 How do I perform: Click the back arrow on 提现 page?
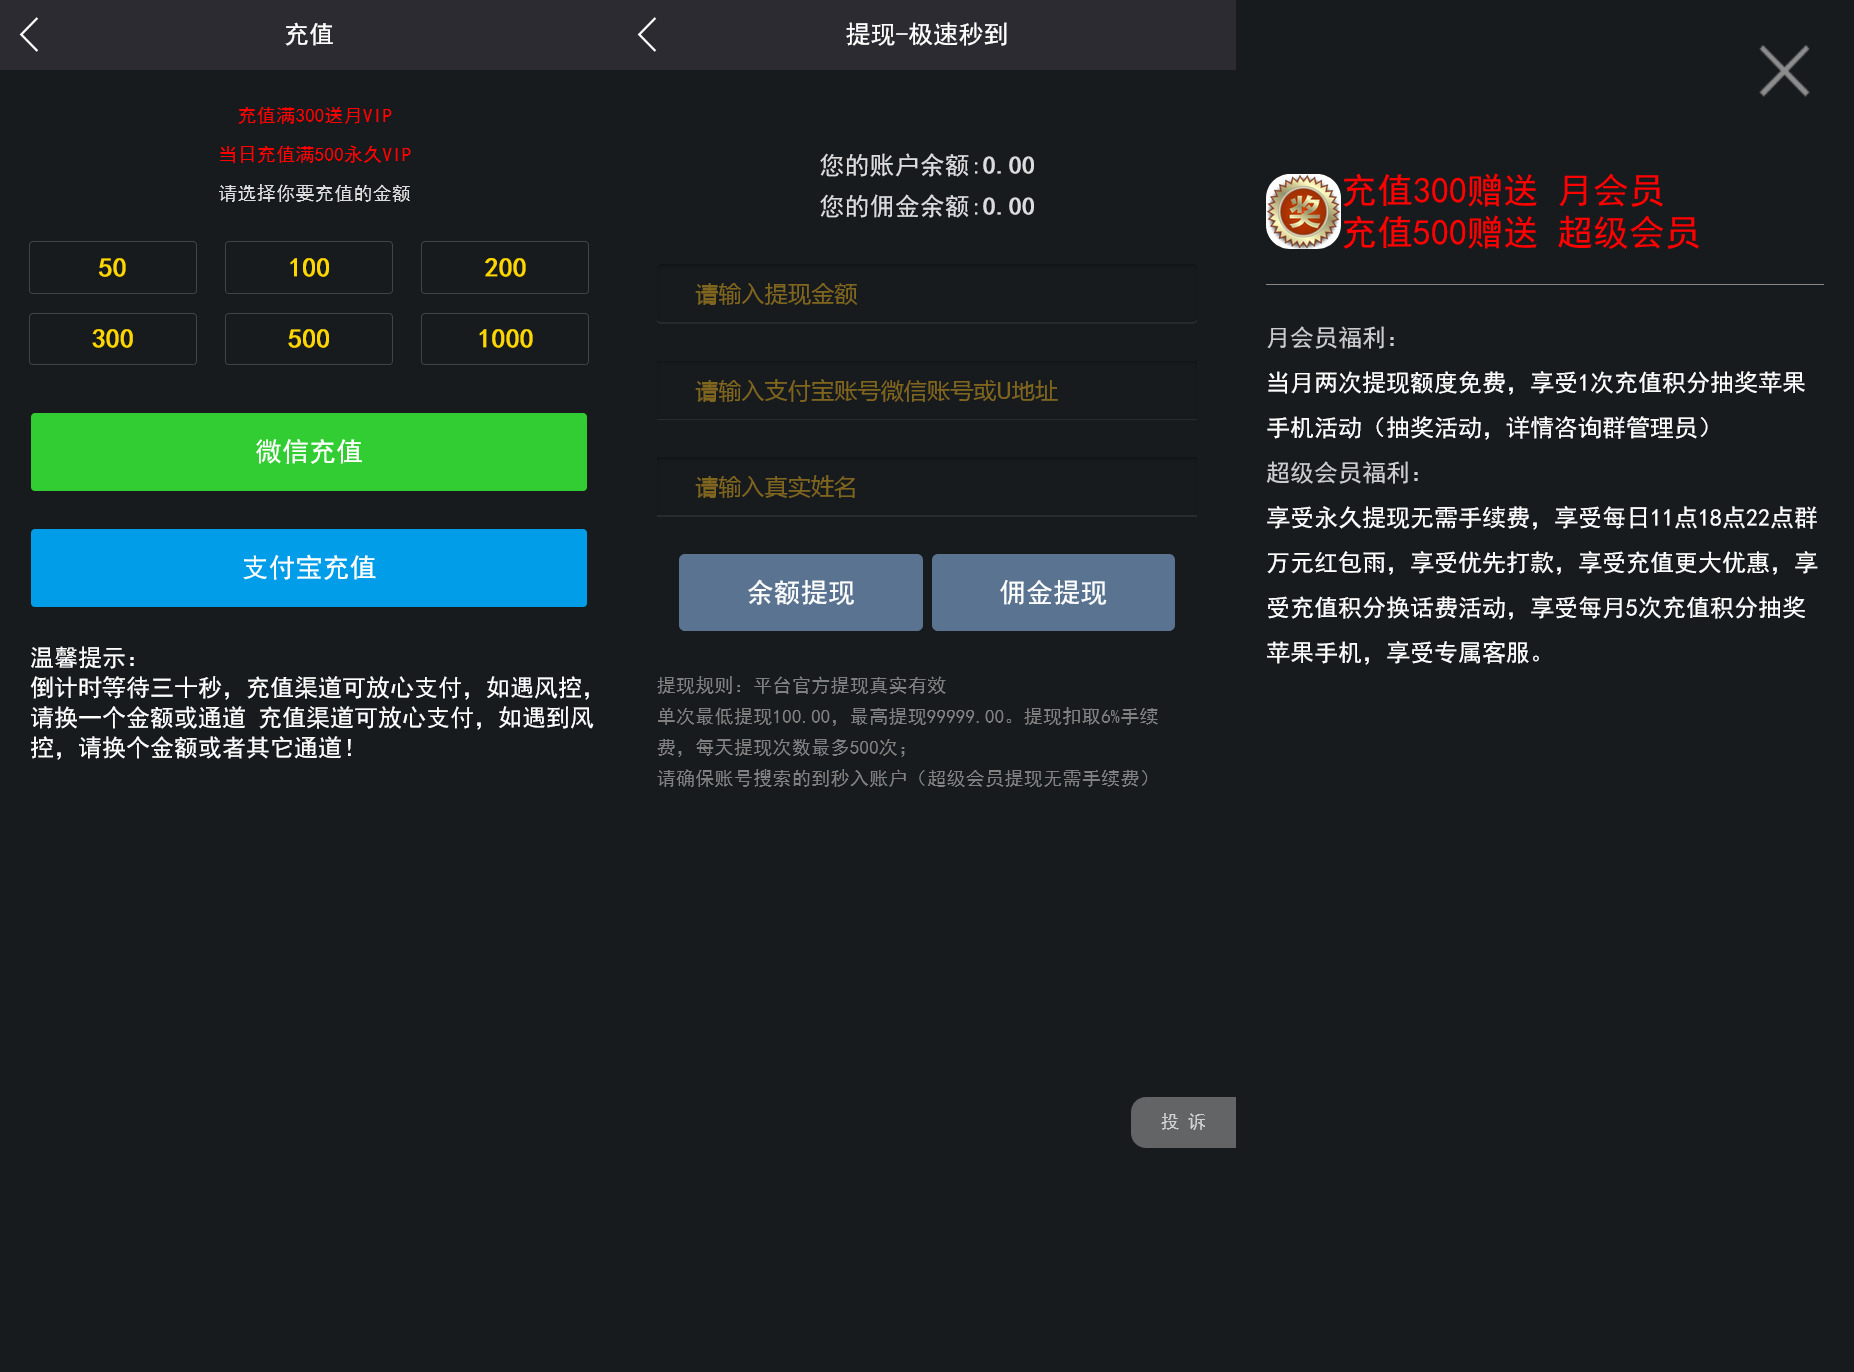coord(646,34)
